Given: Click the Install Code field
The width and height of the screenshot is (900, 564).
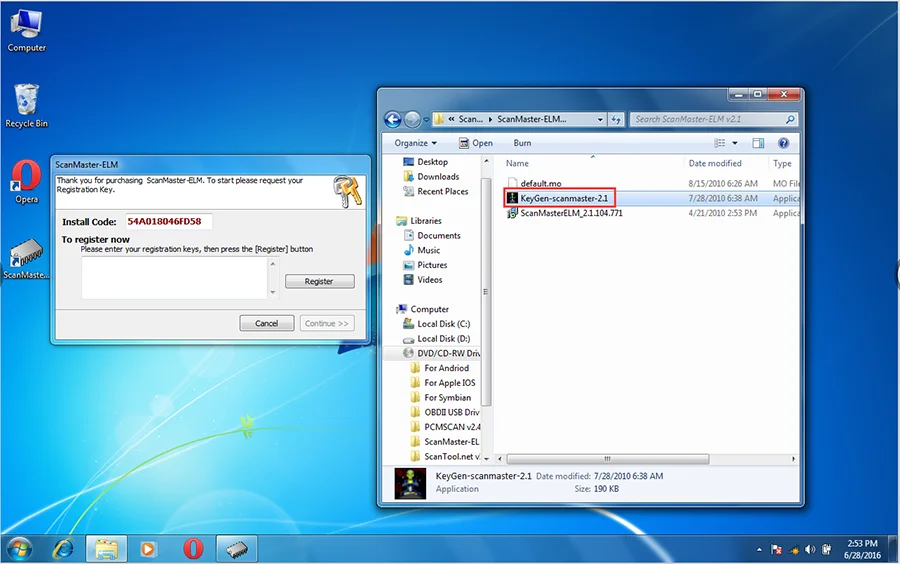Looking at the screenshot, I should [169, 221].
